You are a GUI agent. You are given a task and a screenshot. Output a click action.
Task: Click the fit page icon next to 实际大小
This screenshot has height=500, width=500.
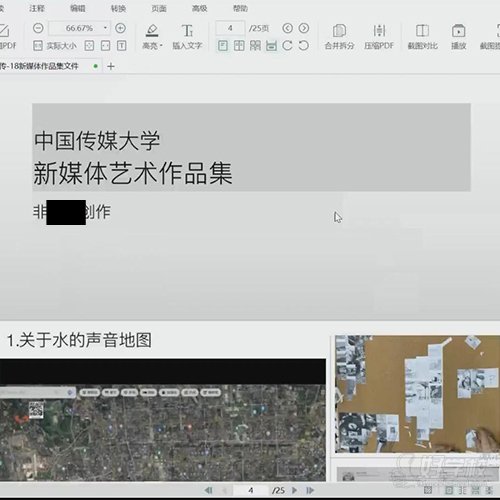tap(89, 45)
